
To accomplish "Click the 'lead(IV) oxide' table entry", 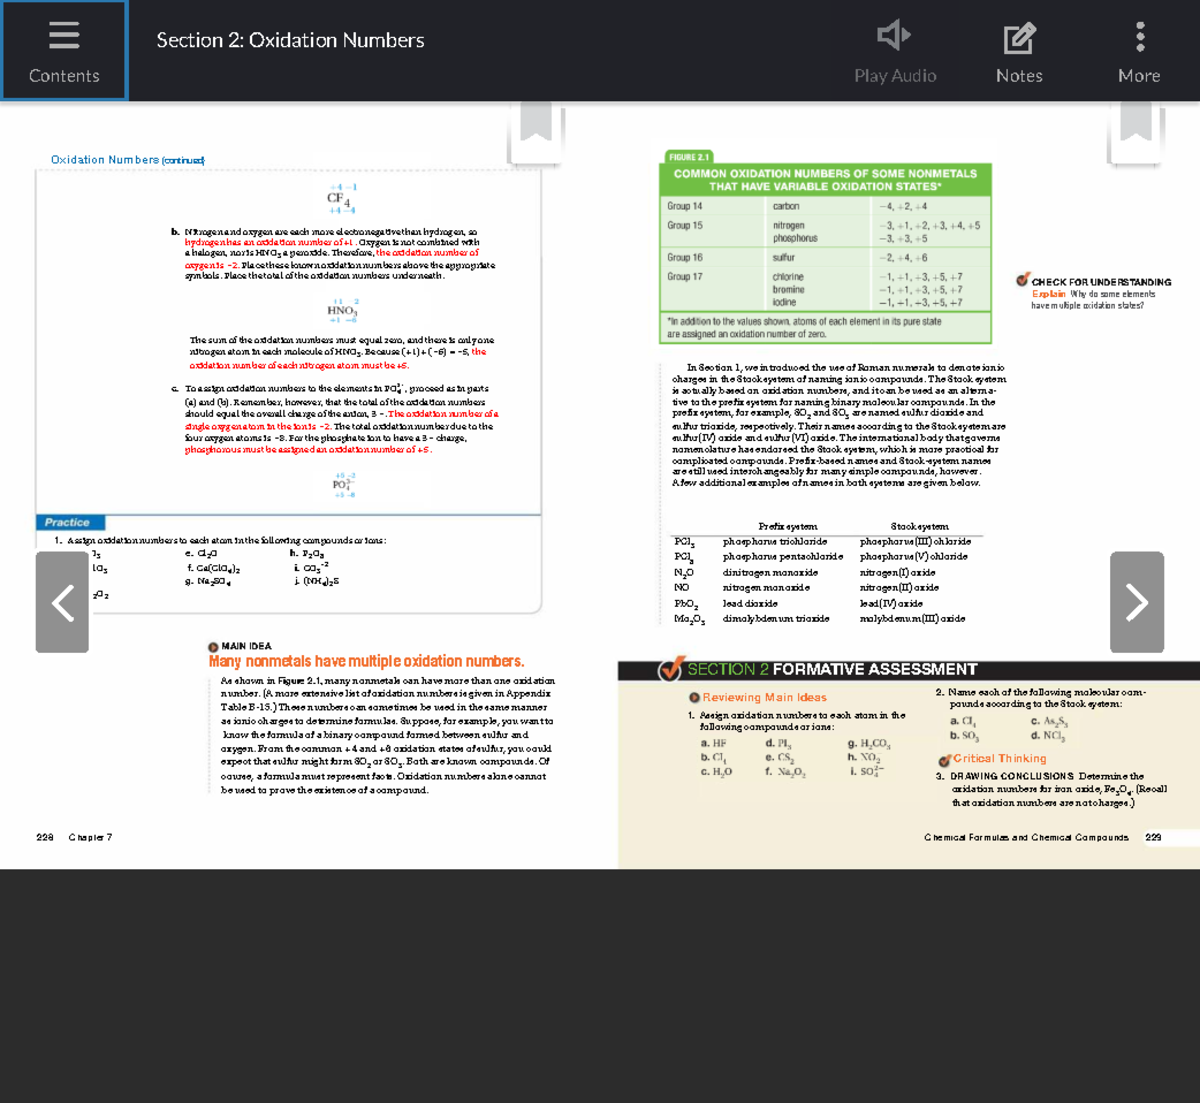I will click(891, 603).
